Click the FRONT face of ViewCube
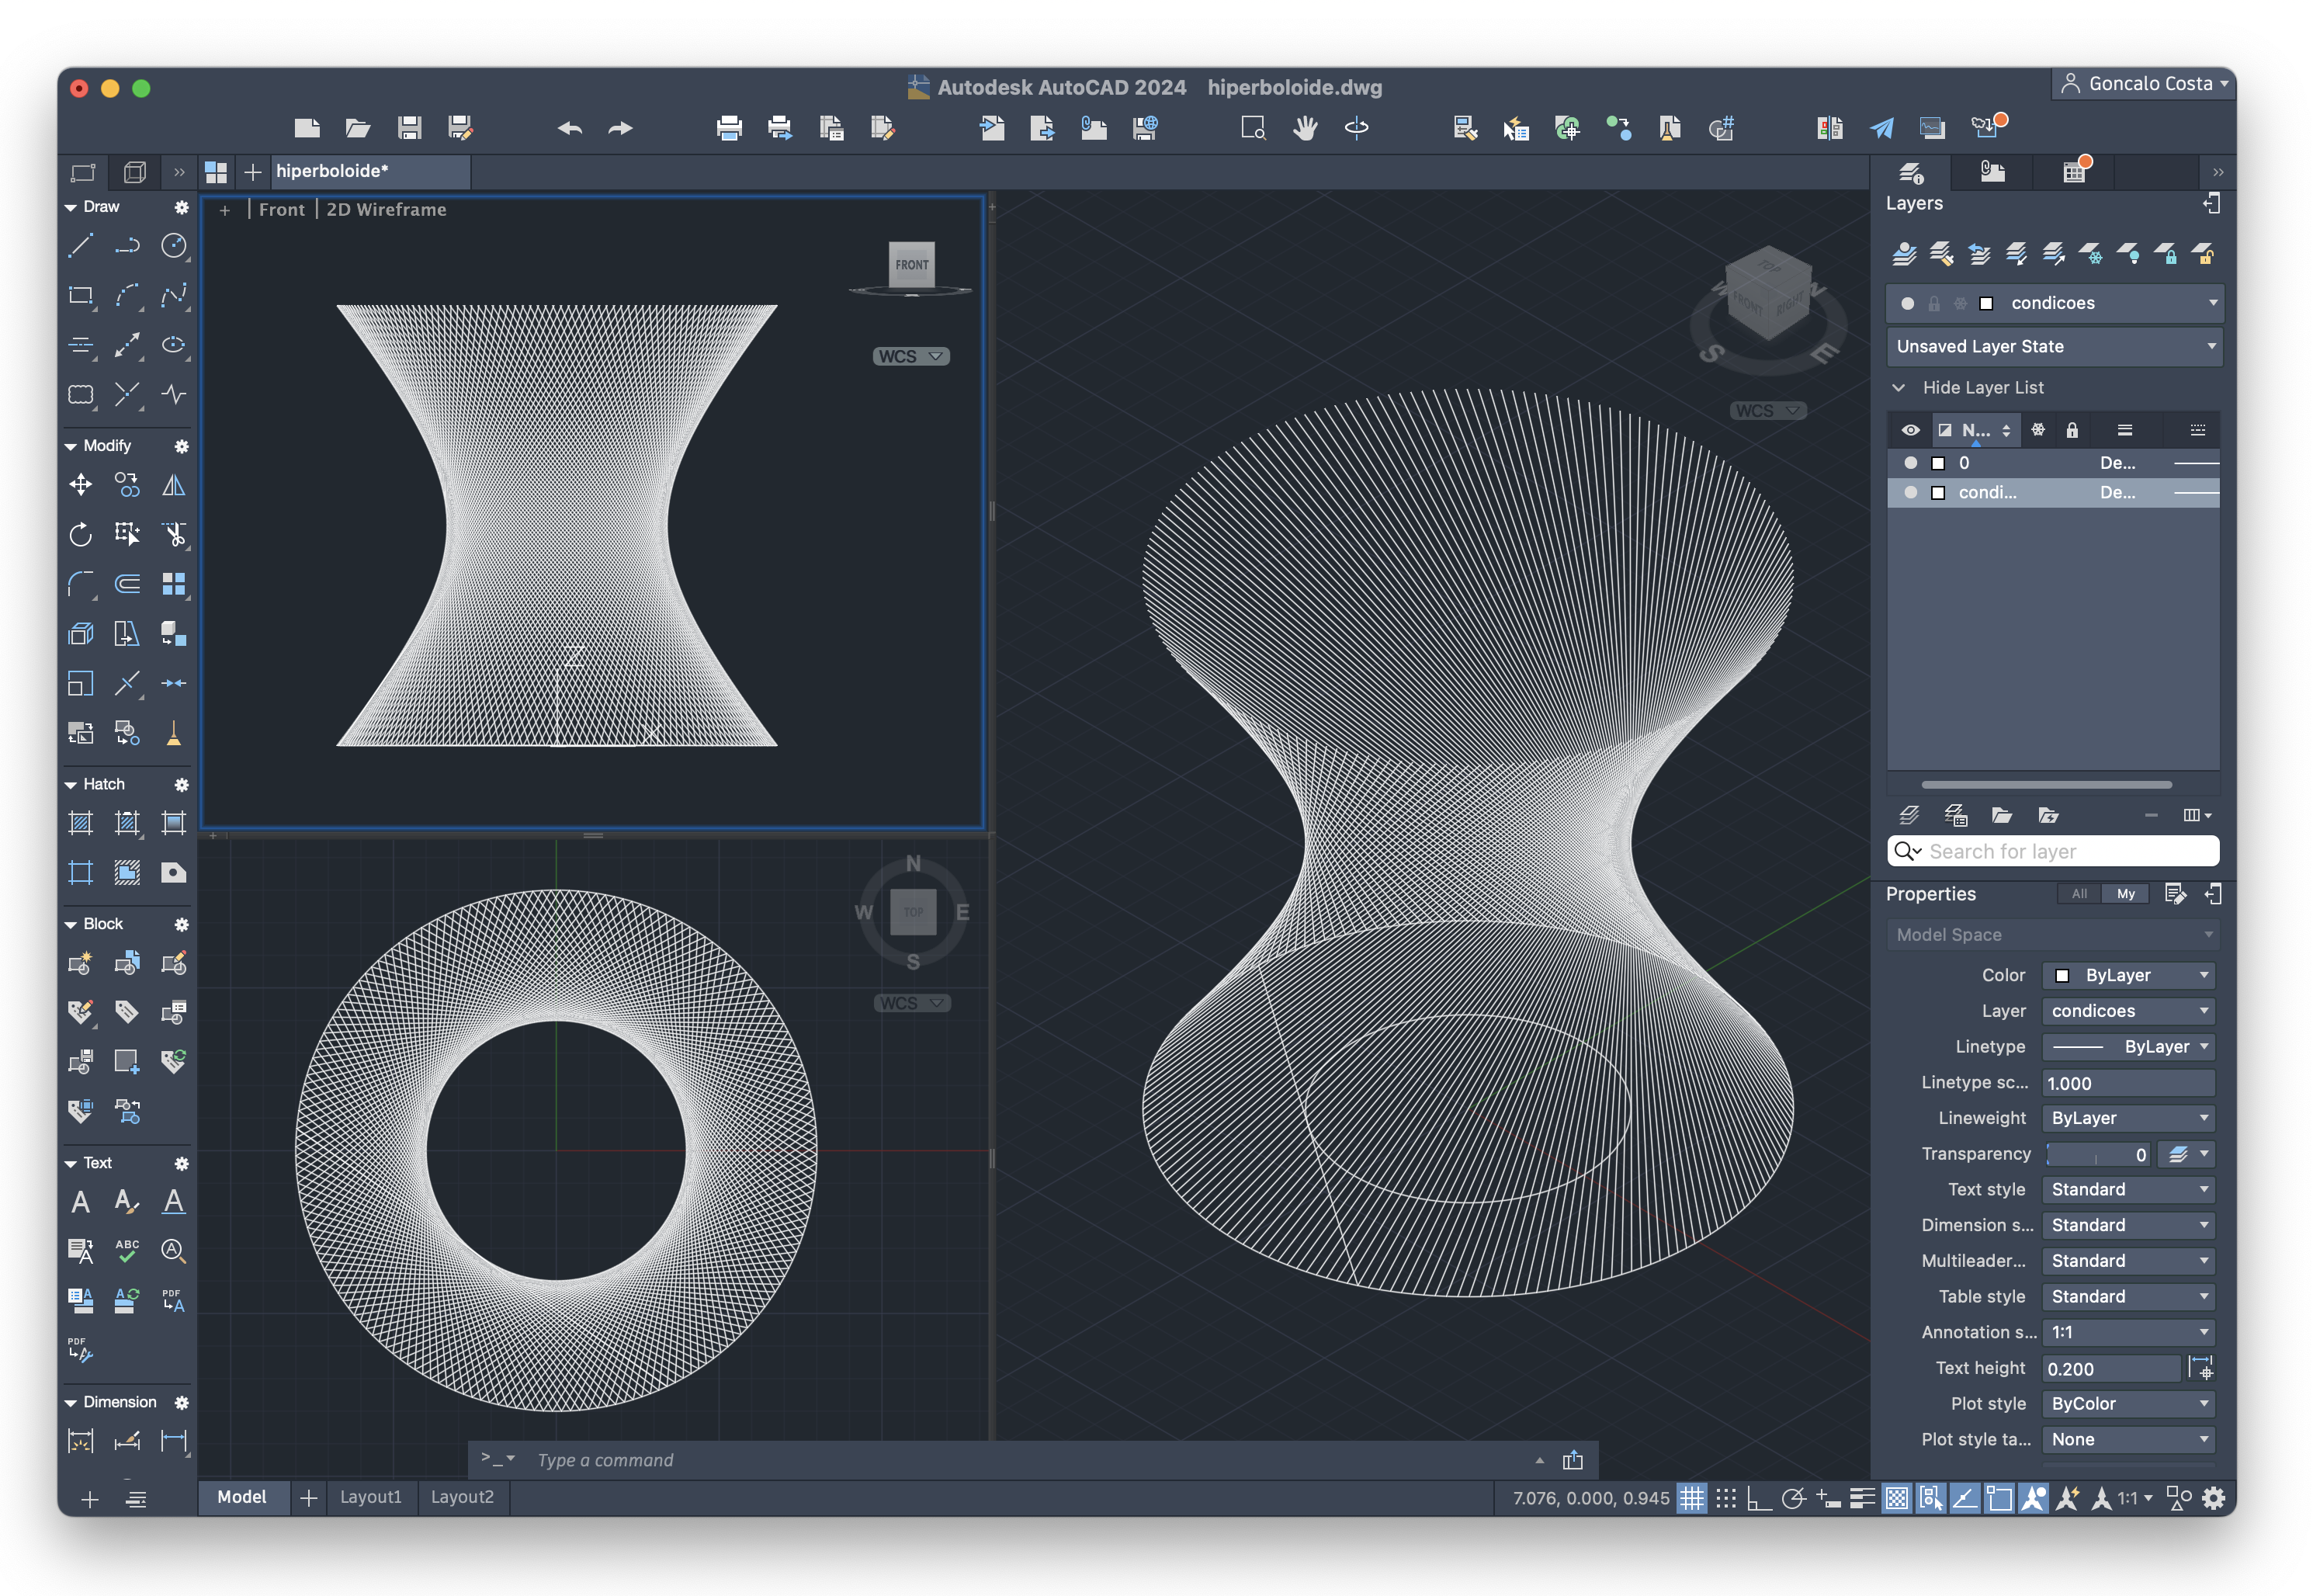Viewport: 2313px width, 1596px height. tap(911, 265)
